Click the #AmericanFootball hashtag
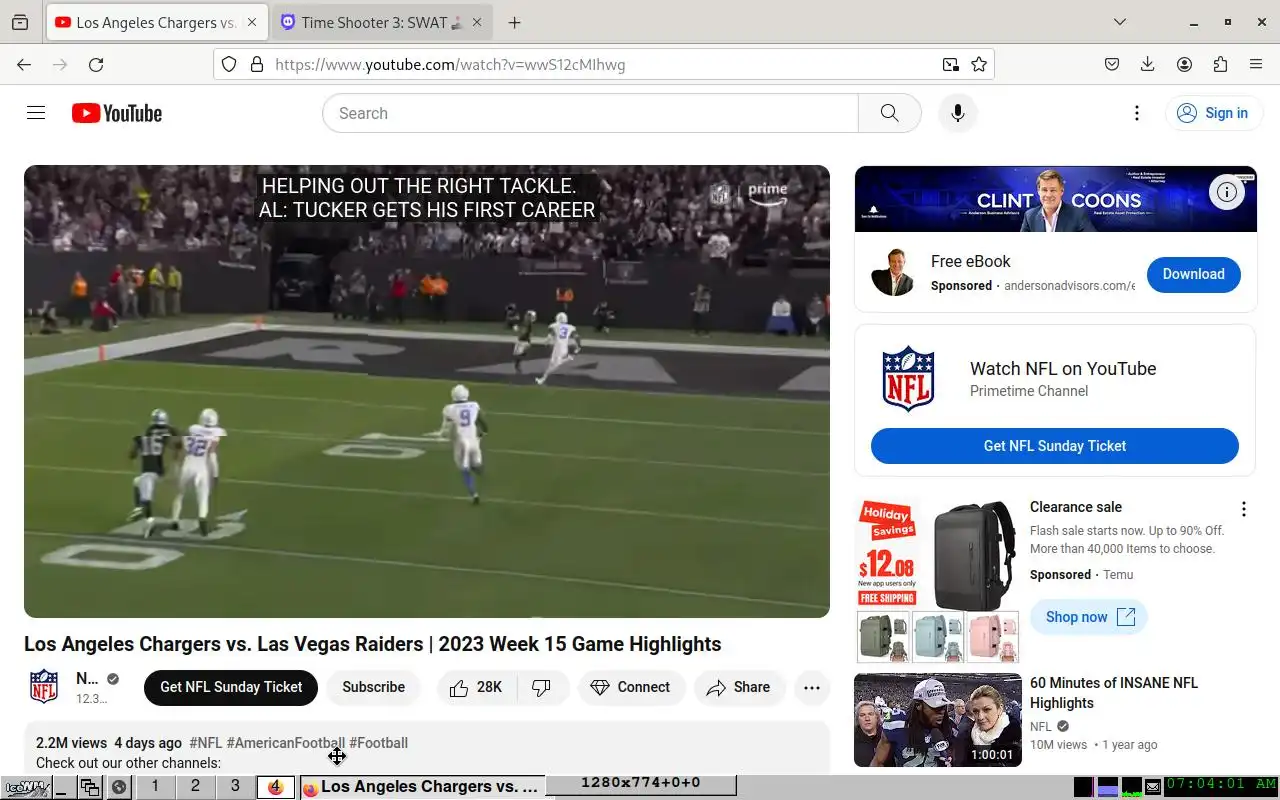Image resolution: width=1280 pixels, height=800 pixels. click(x=286, y=743)
